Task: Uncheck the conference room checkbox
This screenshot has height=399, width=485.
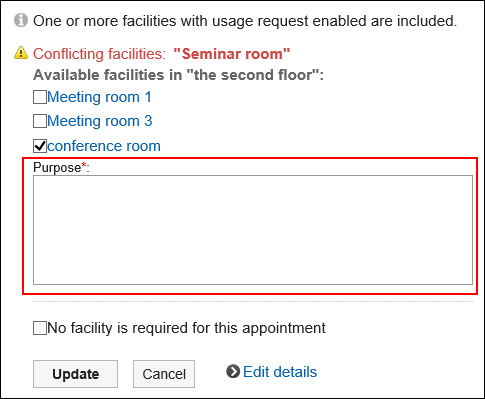Action: pos(40,146)
